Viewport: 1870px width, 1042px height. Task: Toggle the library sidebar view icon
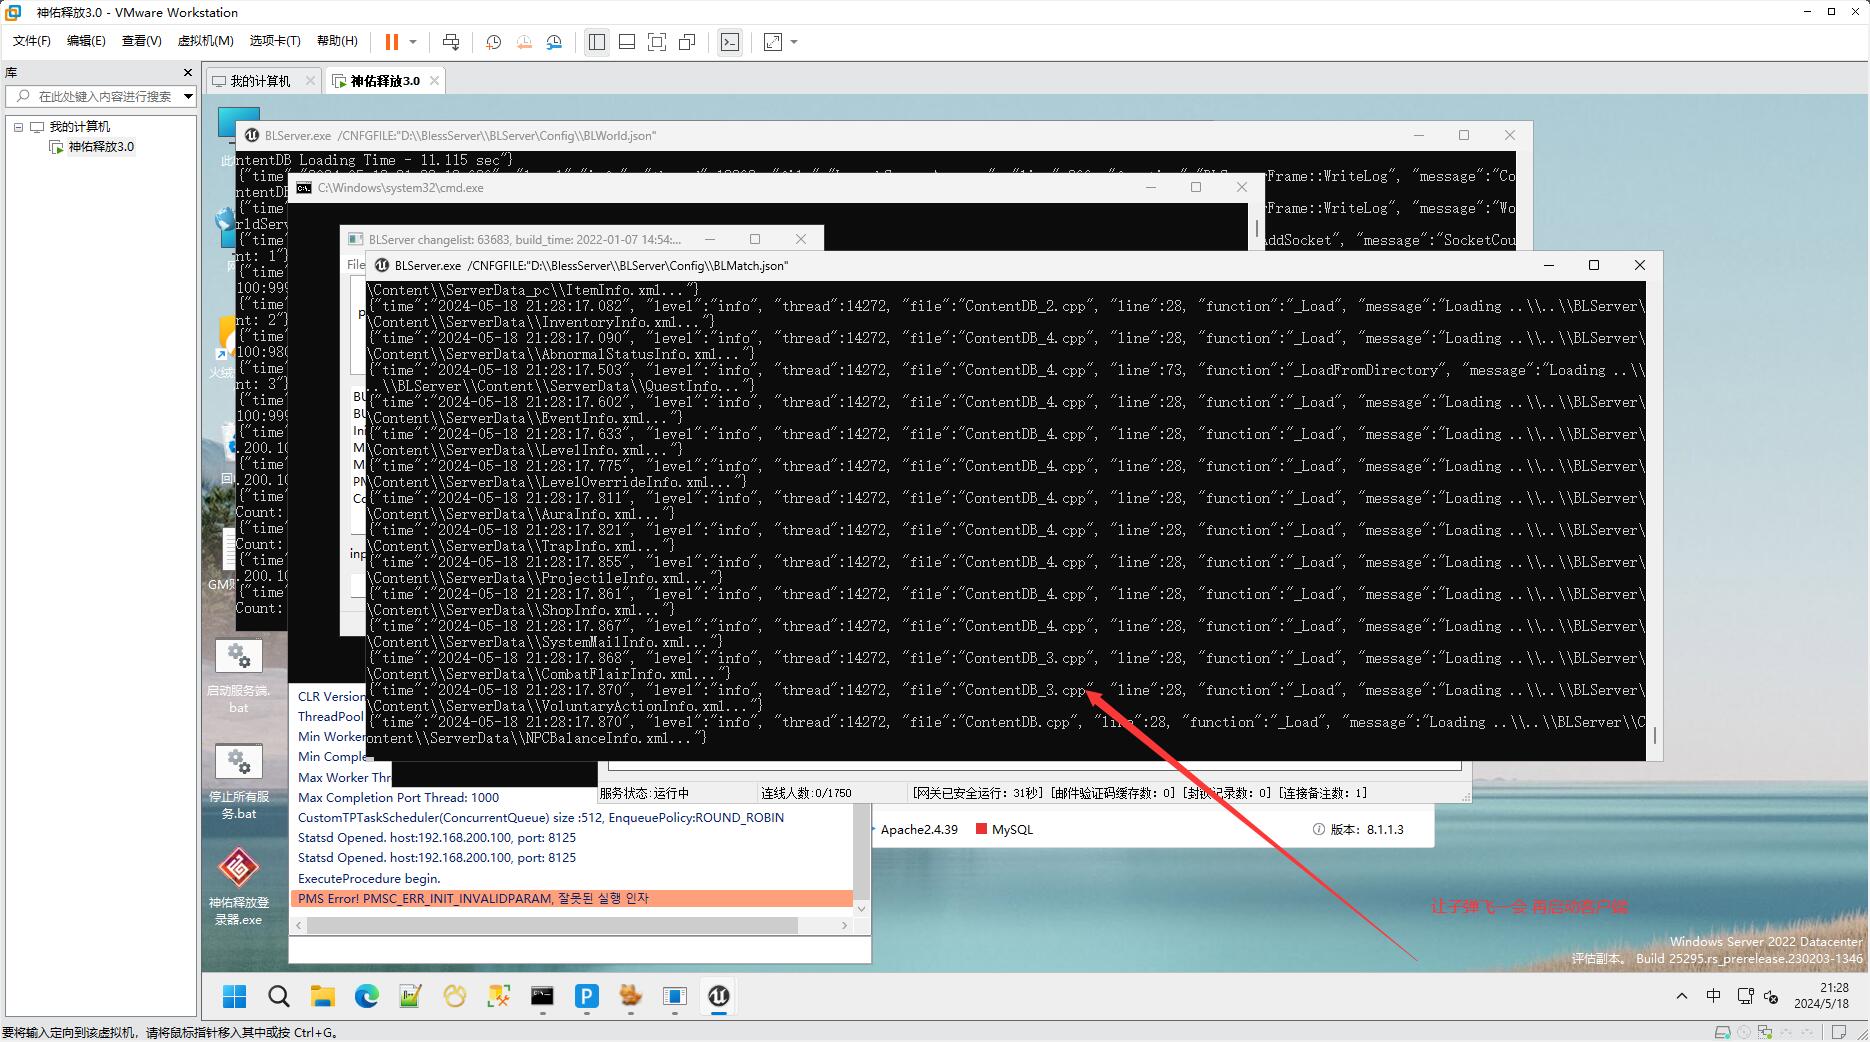pos(597,42)
